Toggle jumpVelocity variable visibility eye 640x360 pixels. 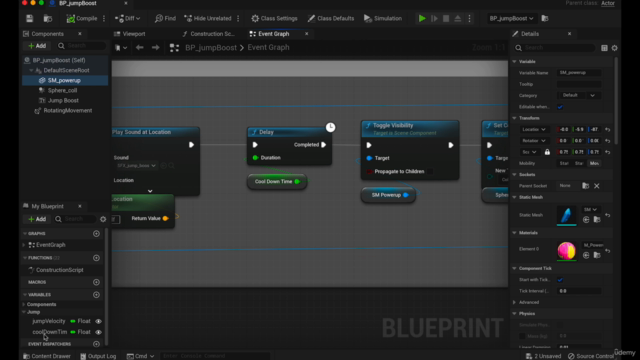coord(98,321)
